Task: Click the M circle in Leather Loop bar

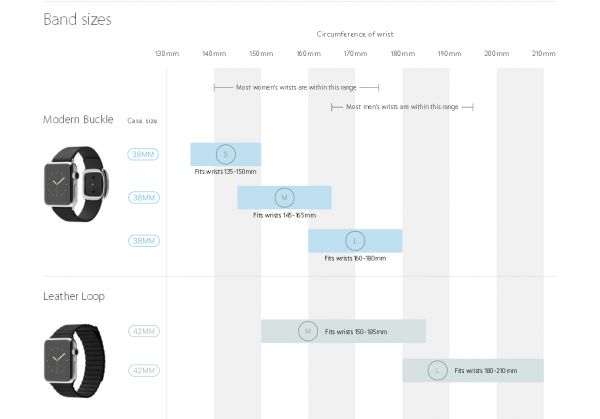Action: [308, 331]
